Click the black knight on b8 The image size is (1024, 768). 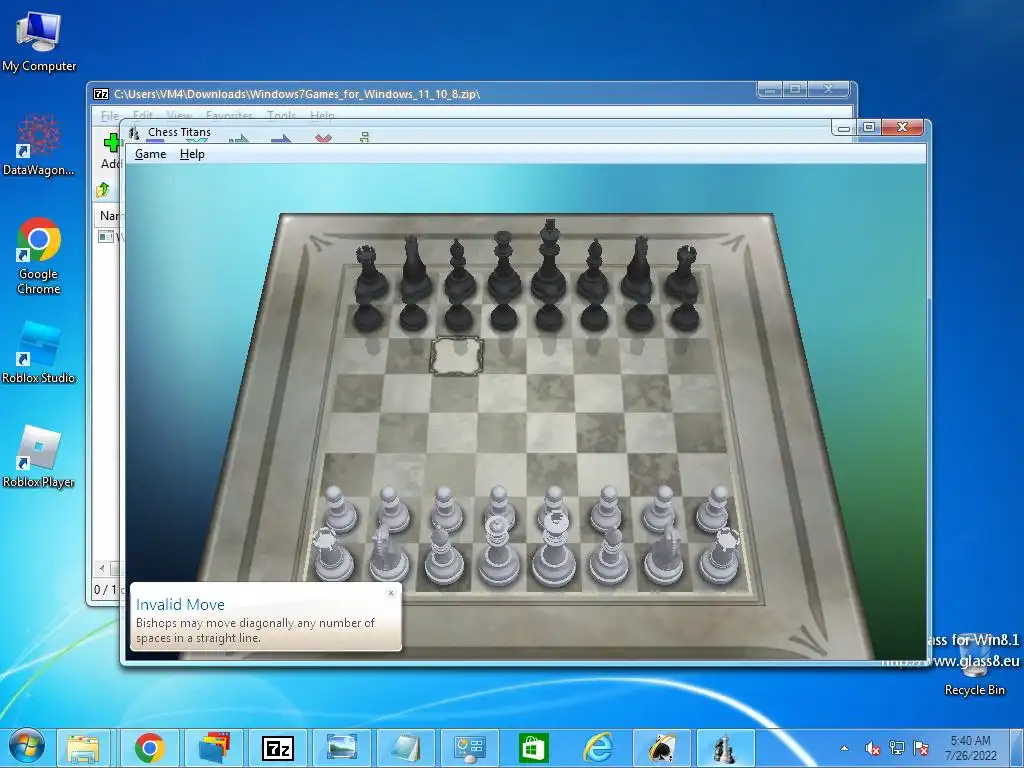[415, 268]
